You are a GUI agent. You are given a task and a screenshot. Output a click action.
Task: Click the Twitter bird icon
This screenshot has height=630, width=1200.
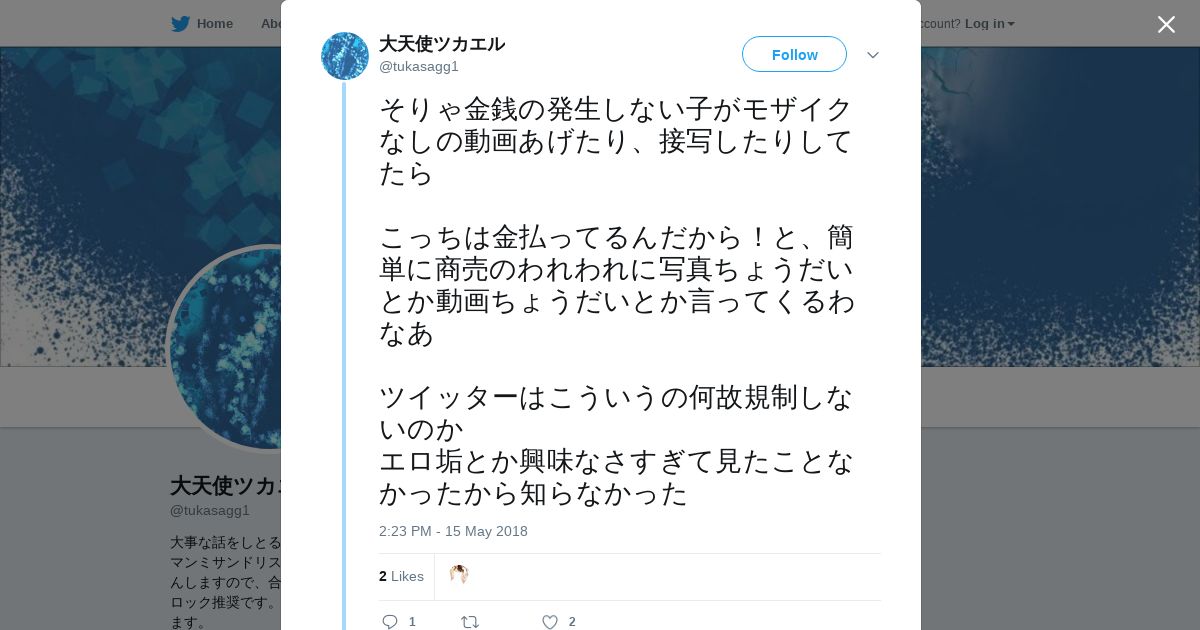180,24
